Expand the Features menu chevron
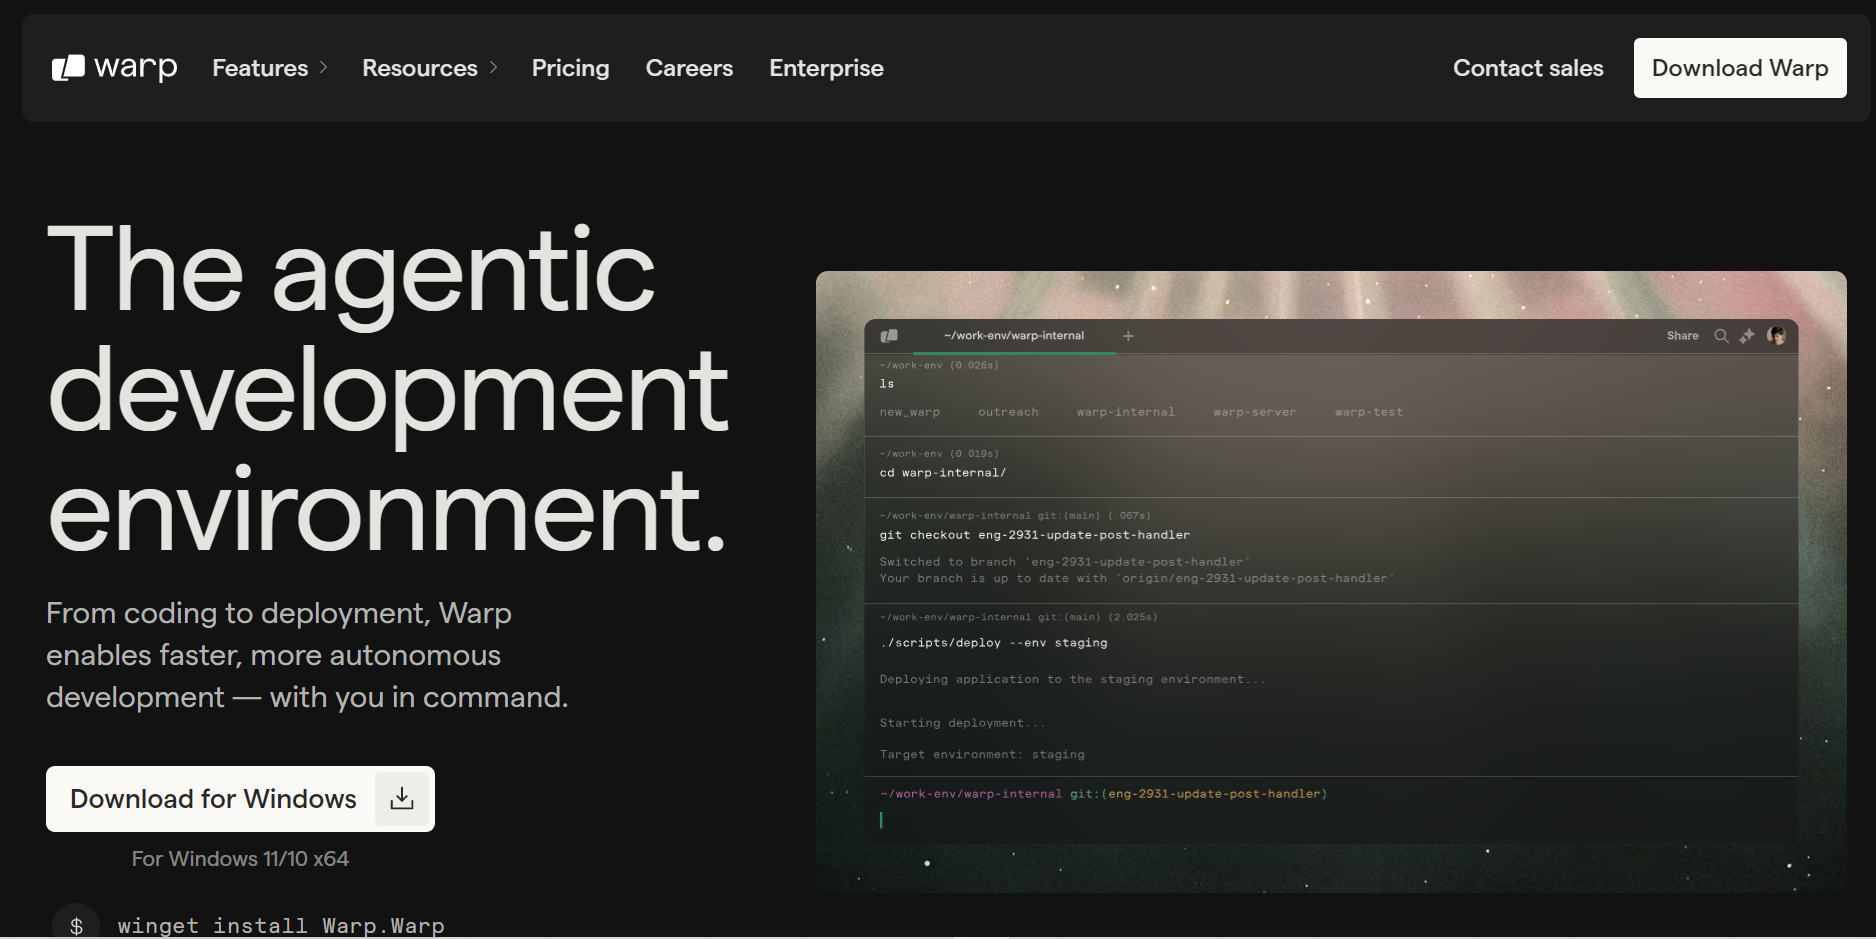 click(323, 68)
